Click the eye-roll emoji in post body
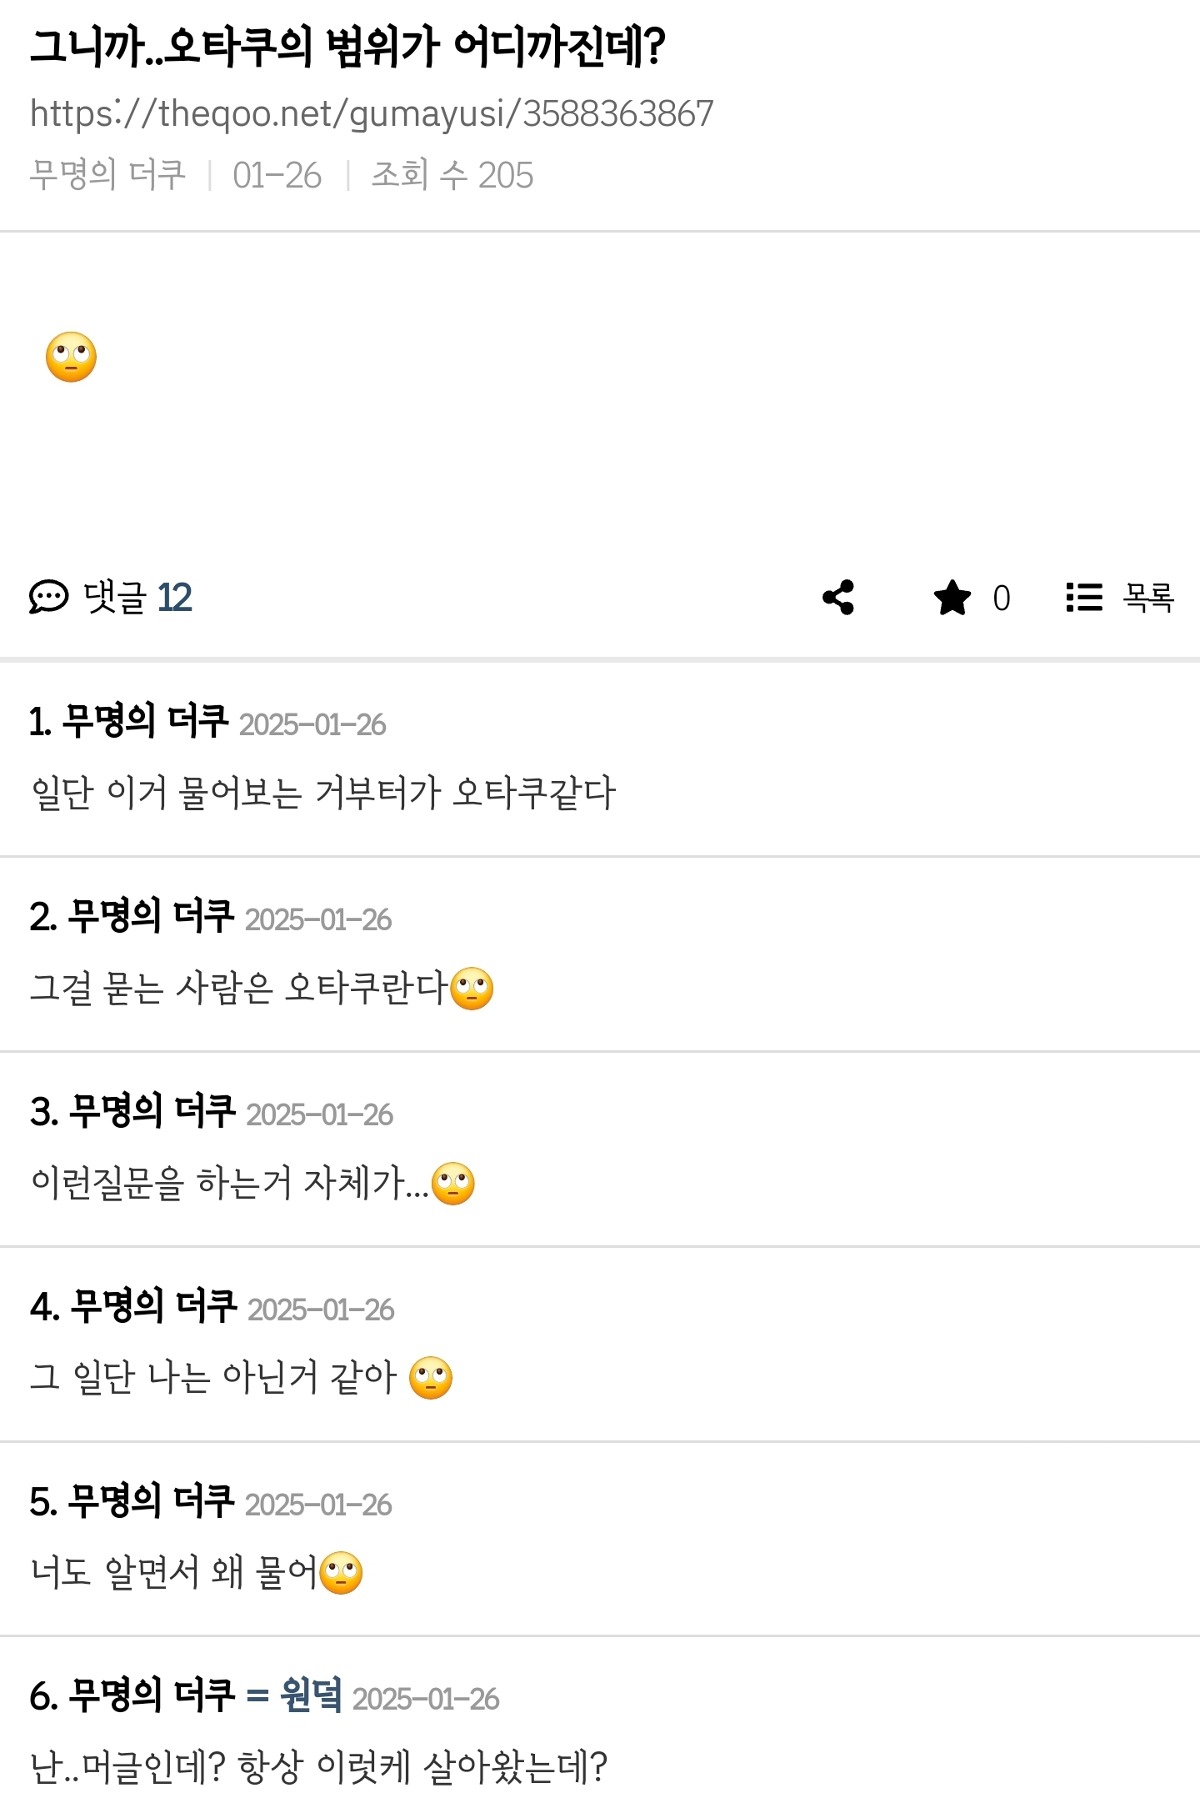 71,357
